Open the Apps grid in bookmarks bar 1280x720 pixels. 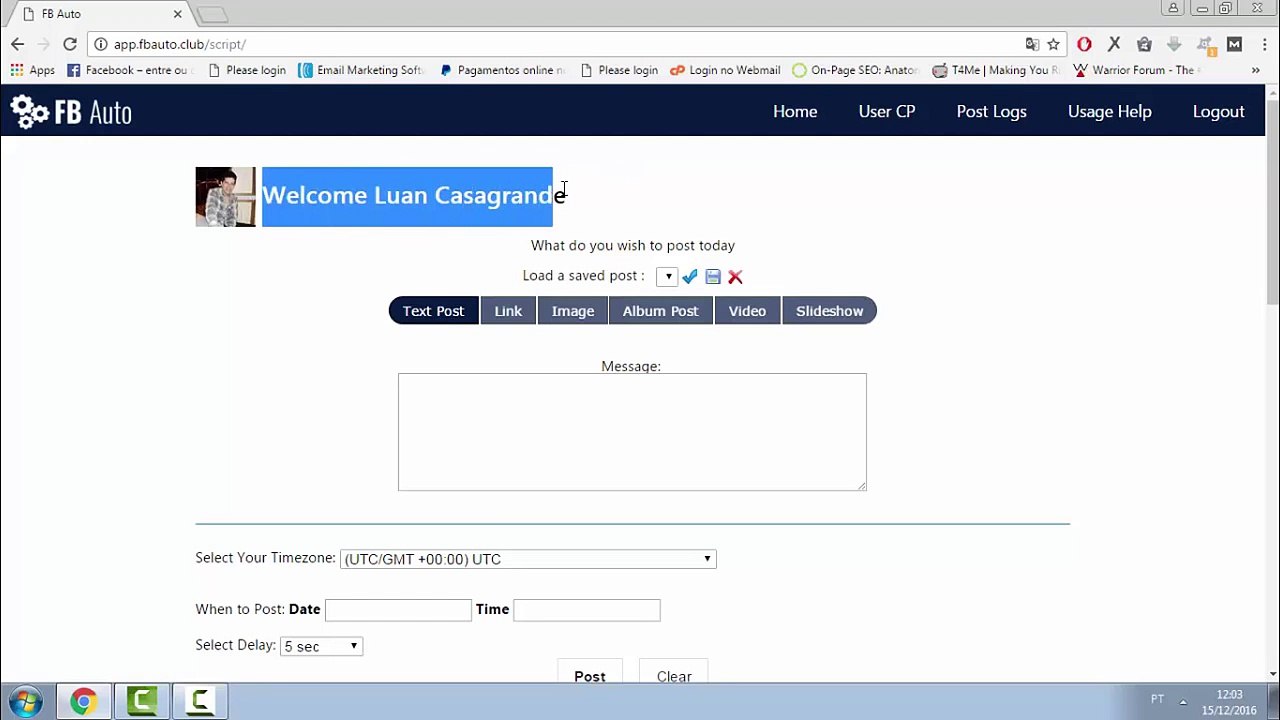click(33, 70)
